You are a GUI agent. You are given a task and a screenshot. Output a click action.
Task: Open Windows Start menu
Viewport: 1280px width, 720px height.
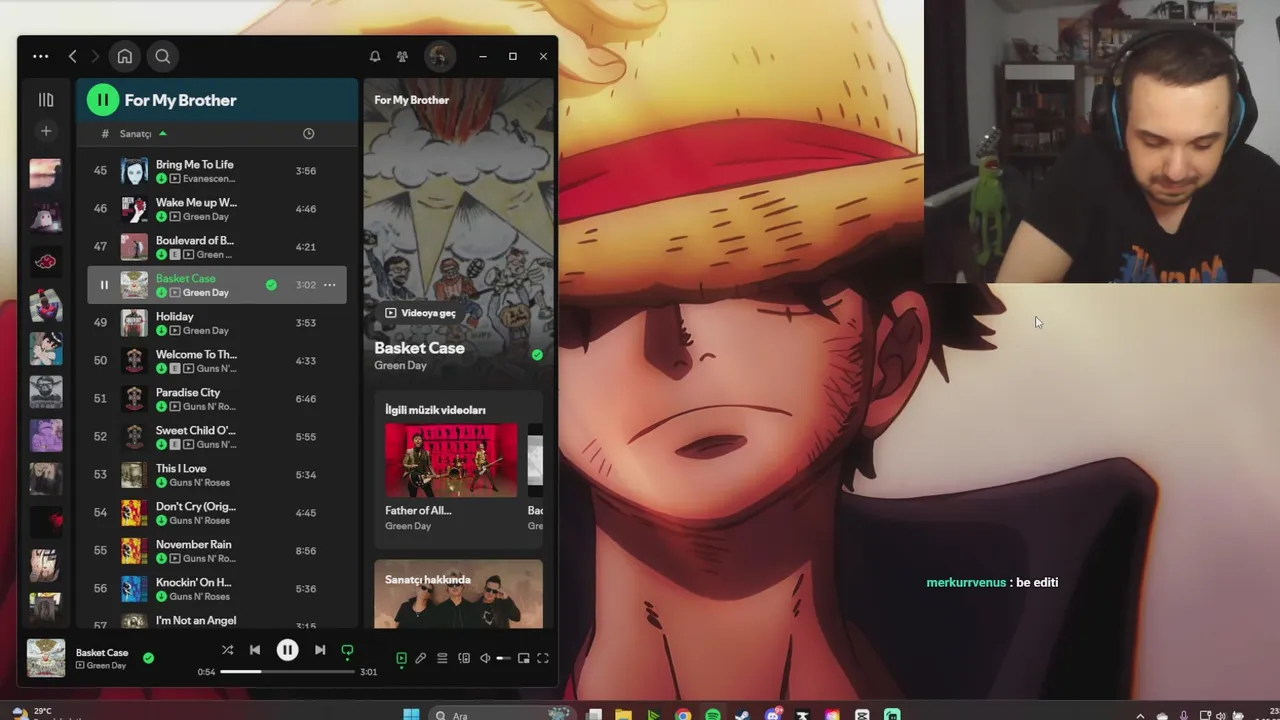(411, 714)
